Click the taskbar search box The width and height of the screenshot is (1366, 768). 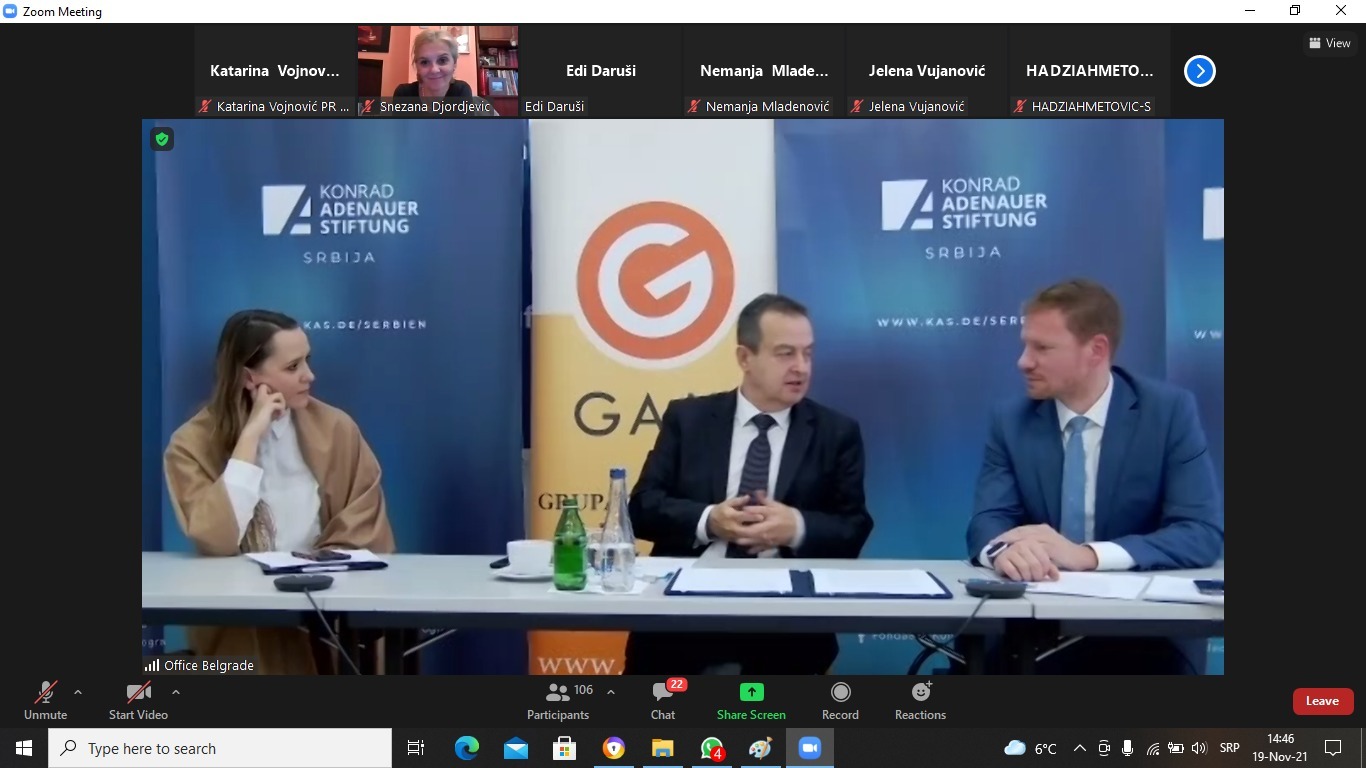(220, 748)
